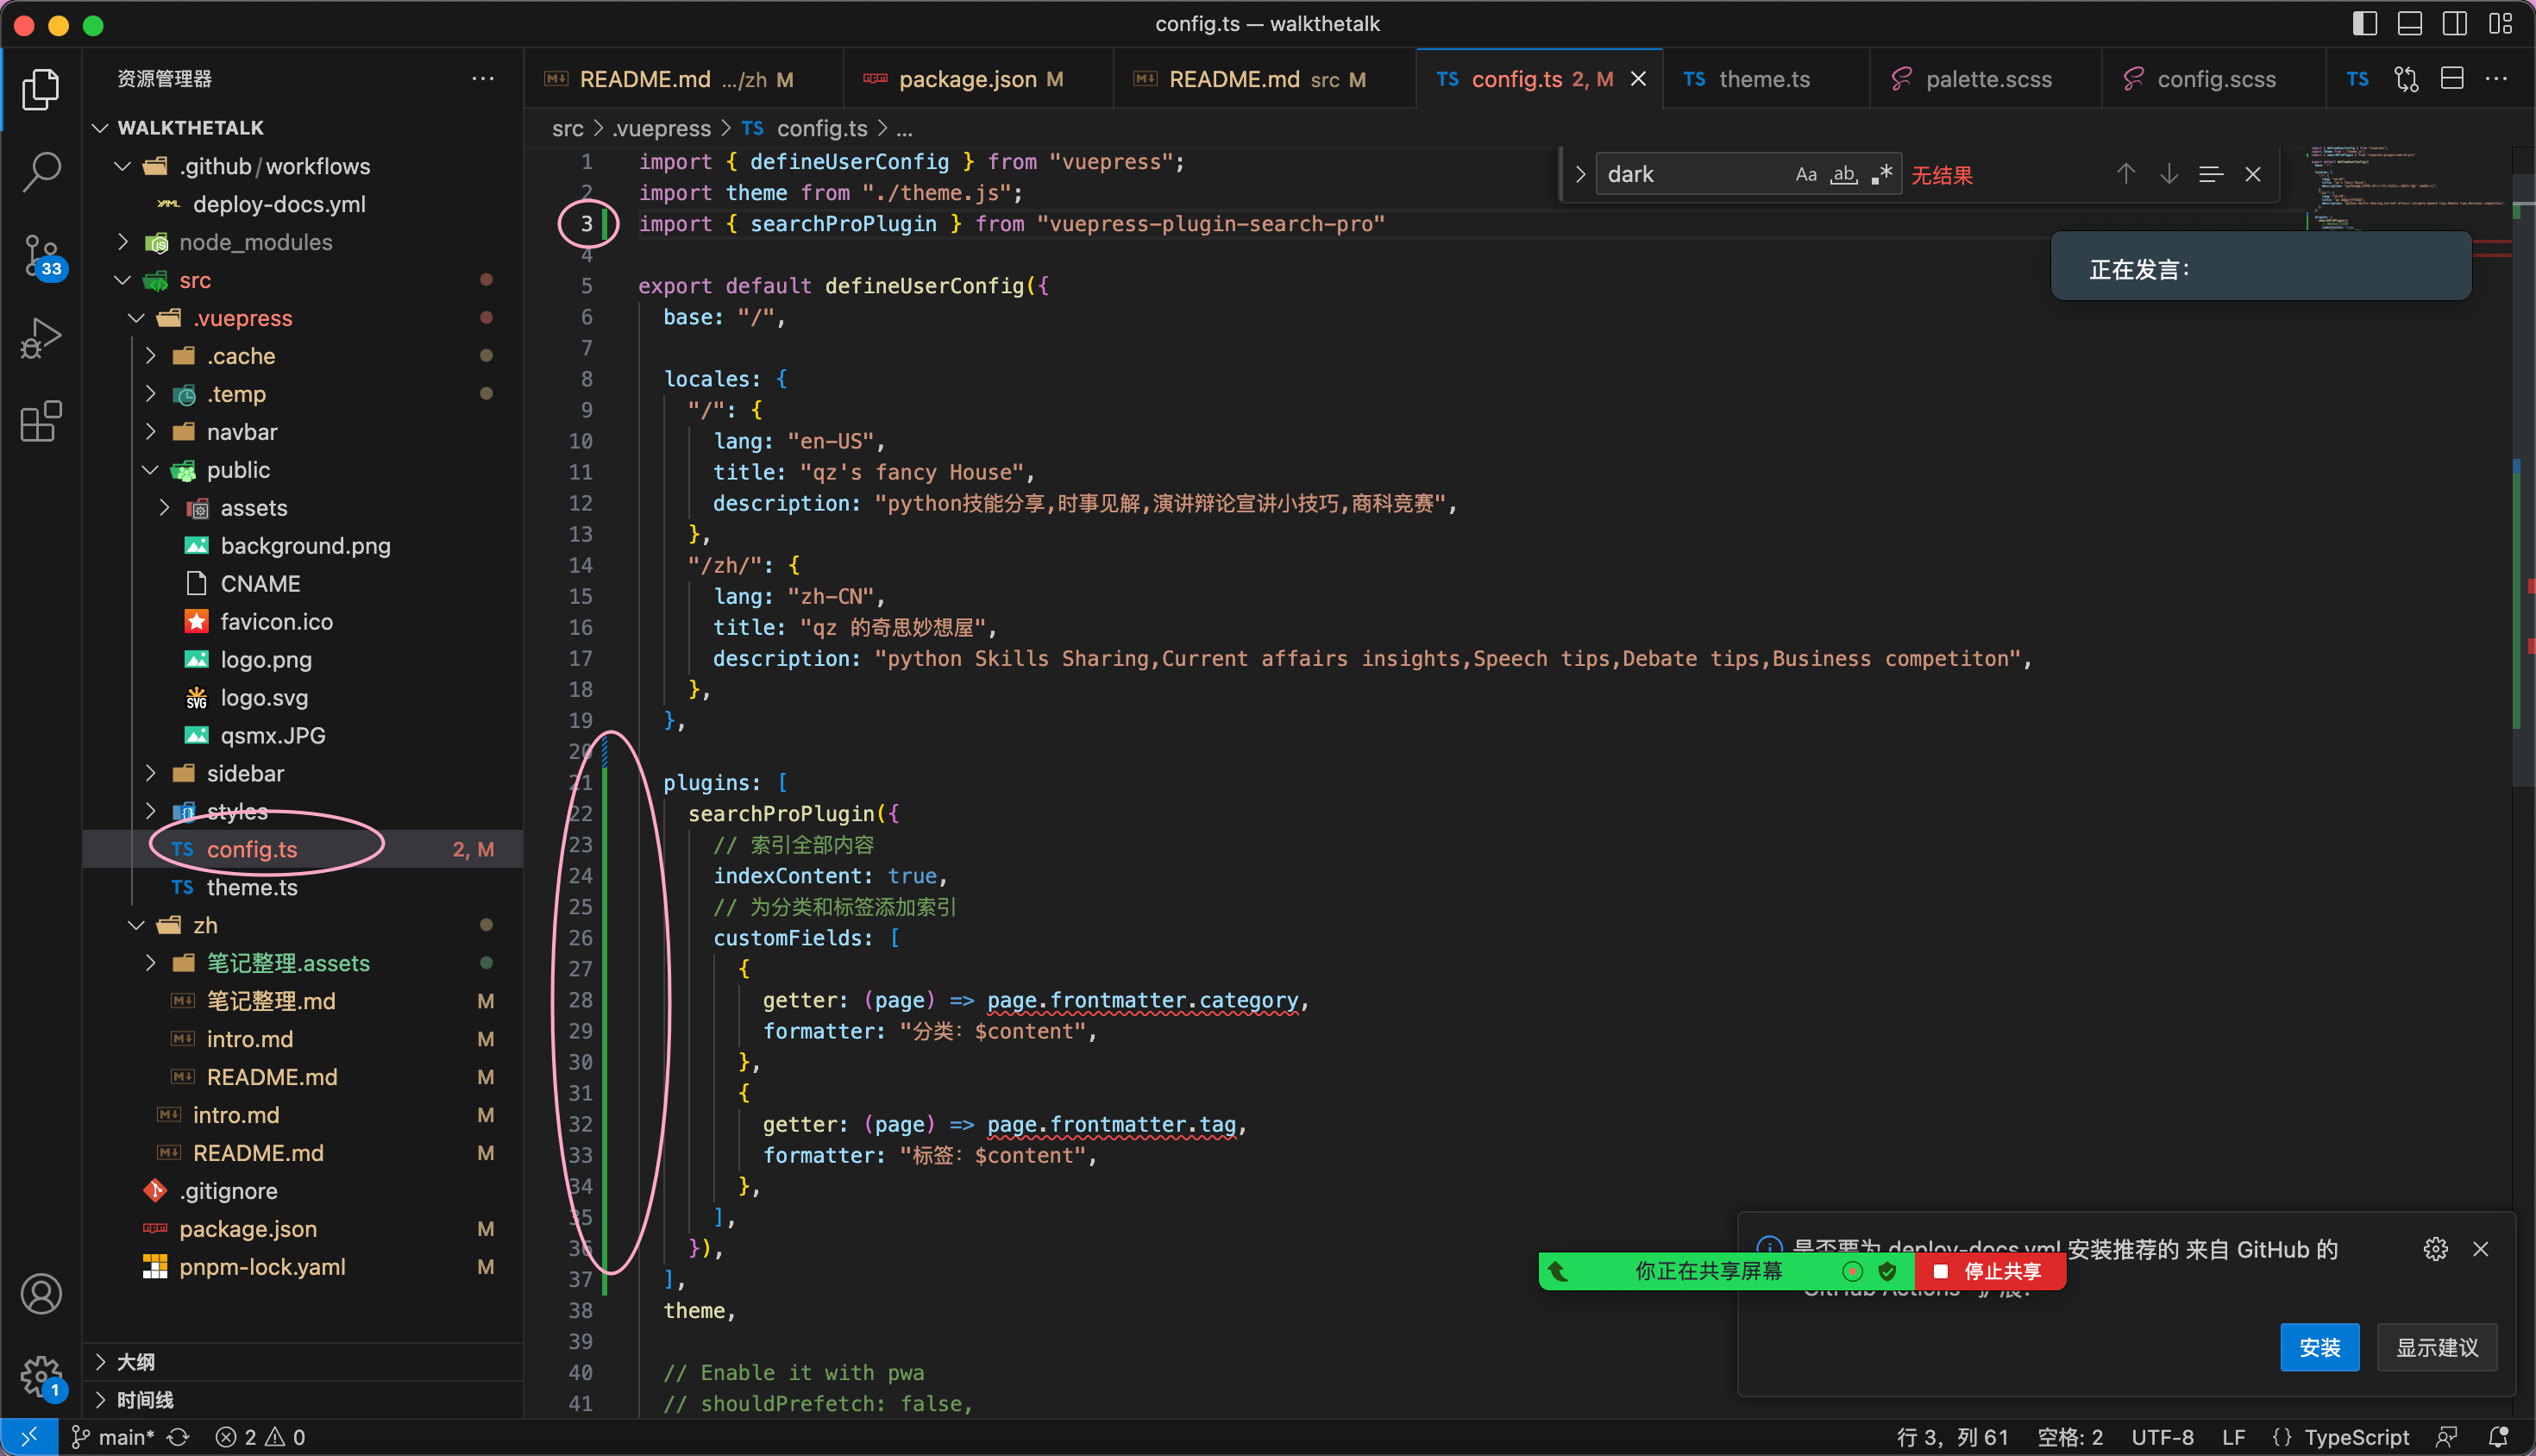Open deploy-docs.yml in explorer

click(279, 204)
